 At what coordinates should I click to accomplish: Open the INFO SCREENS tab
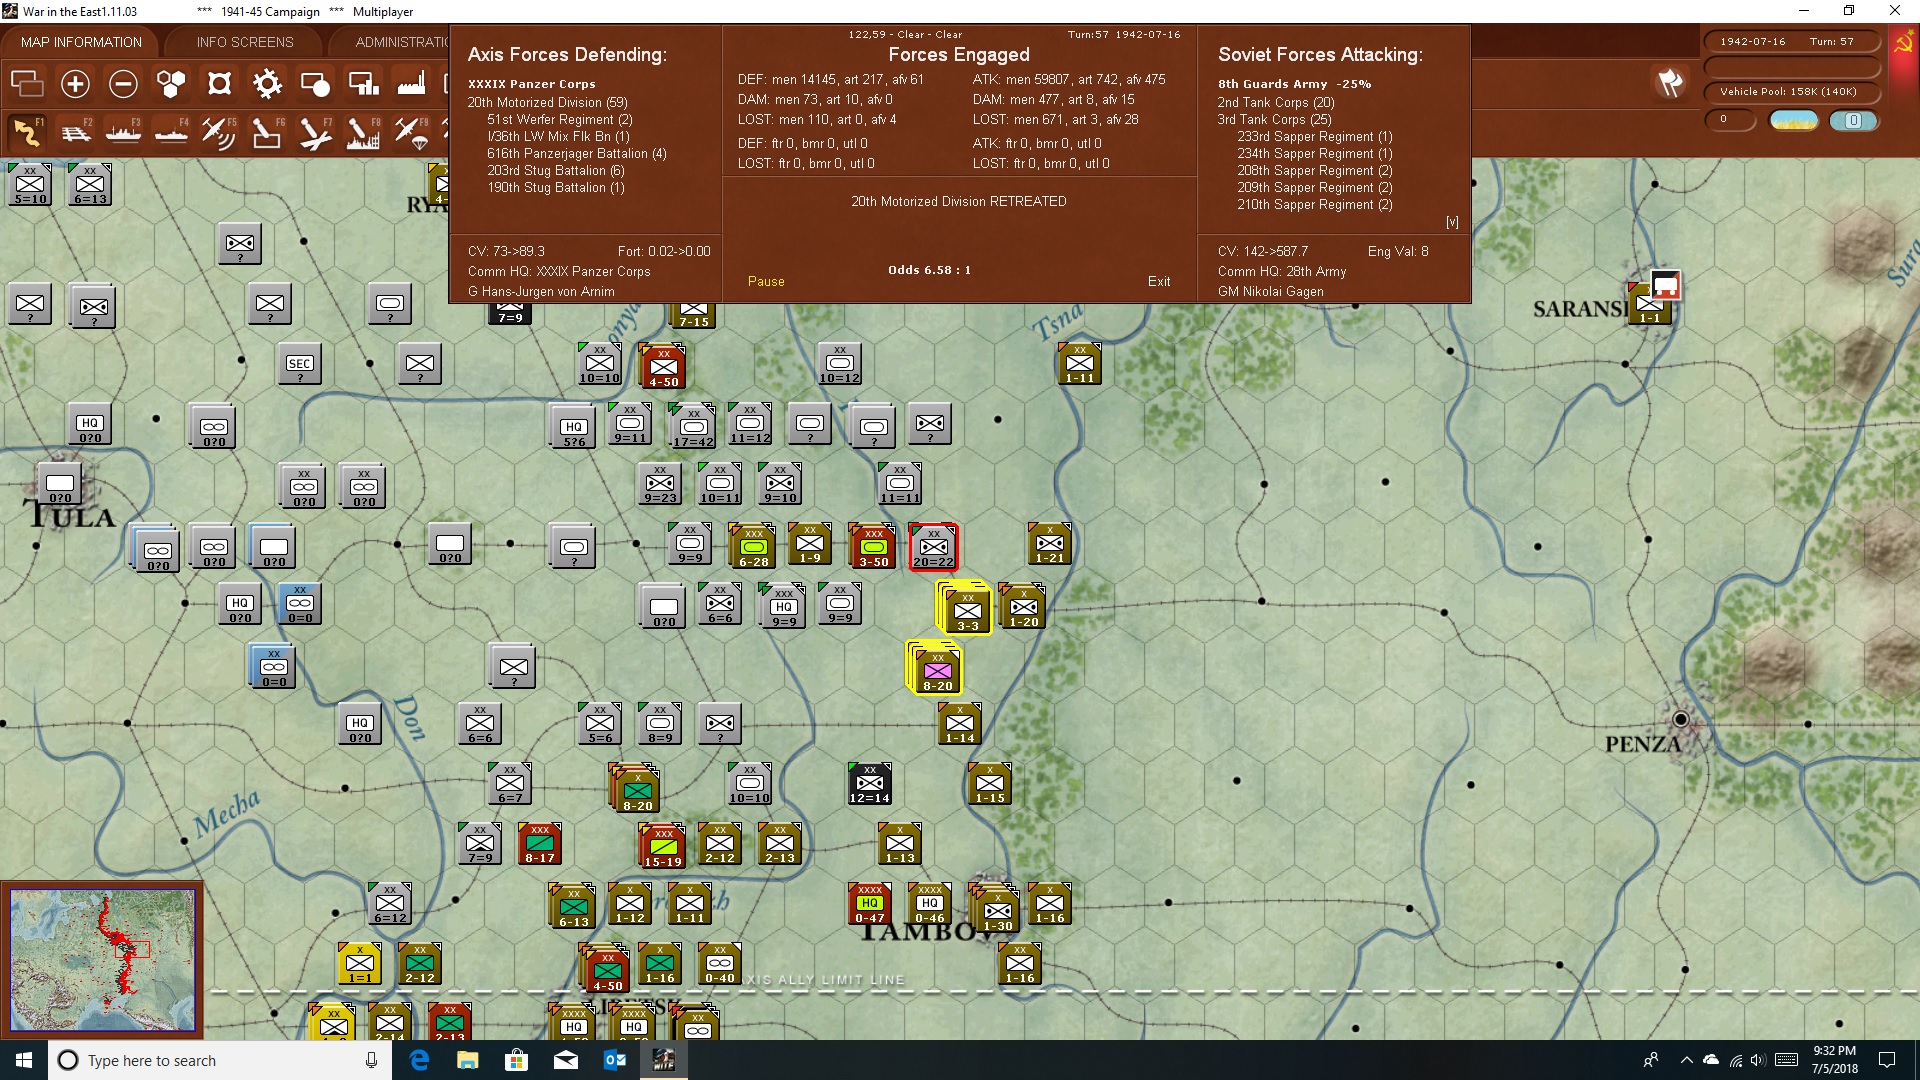point(245,42)
